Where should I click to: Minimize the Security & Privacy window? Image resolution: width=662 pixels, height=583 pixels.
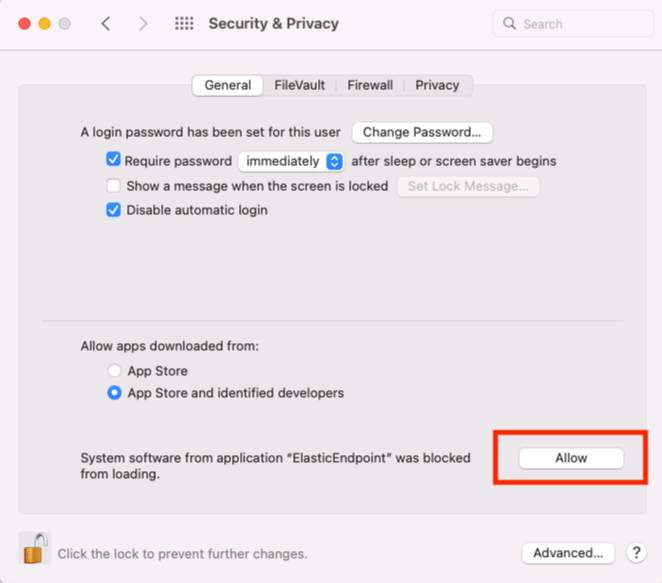click(x=44, y=23)
